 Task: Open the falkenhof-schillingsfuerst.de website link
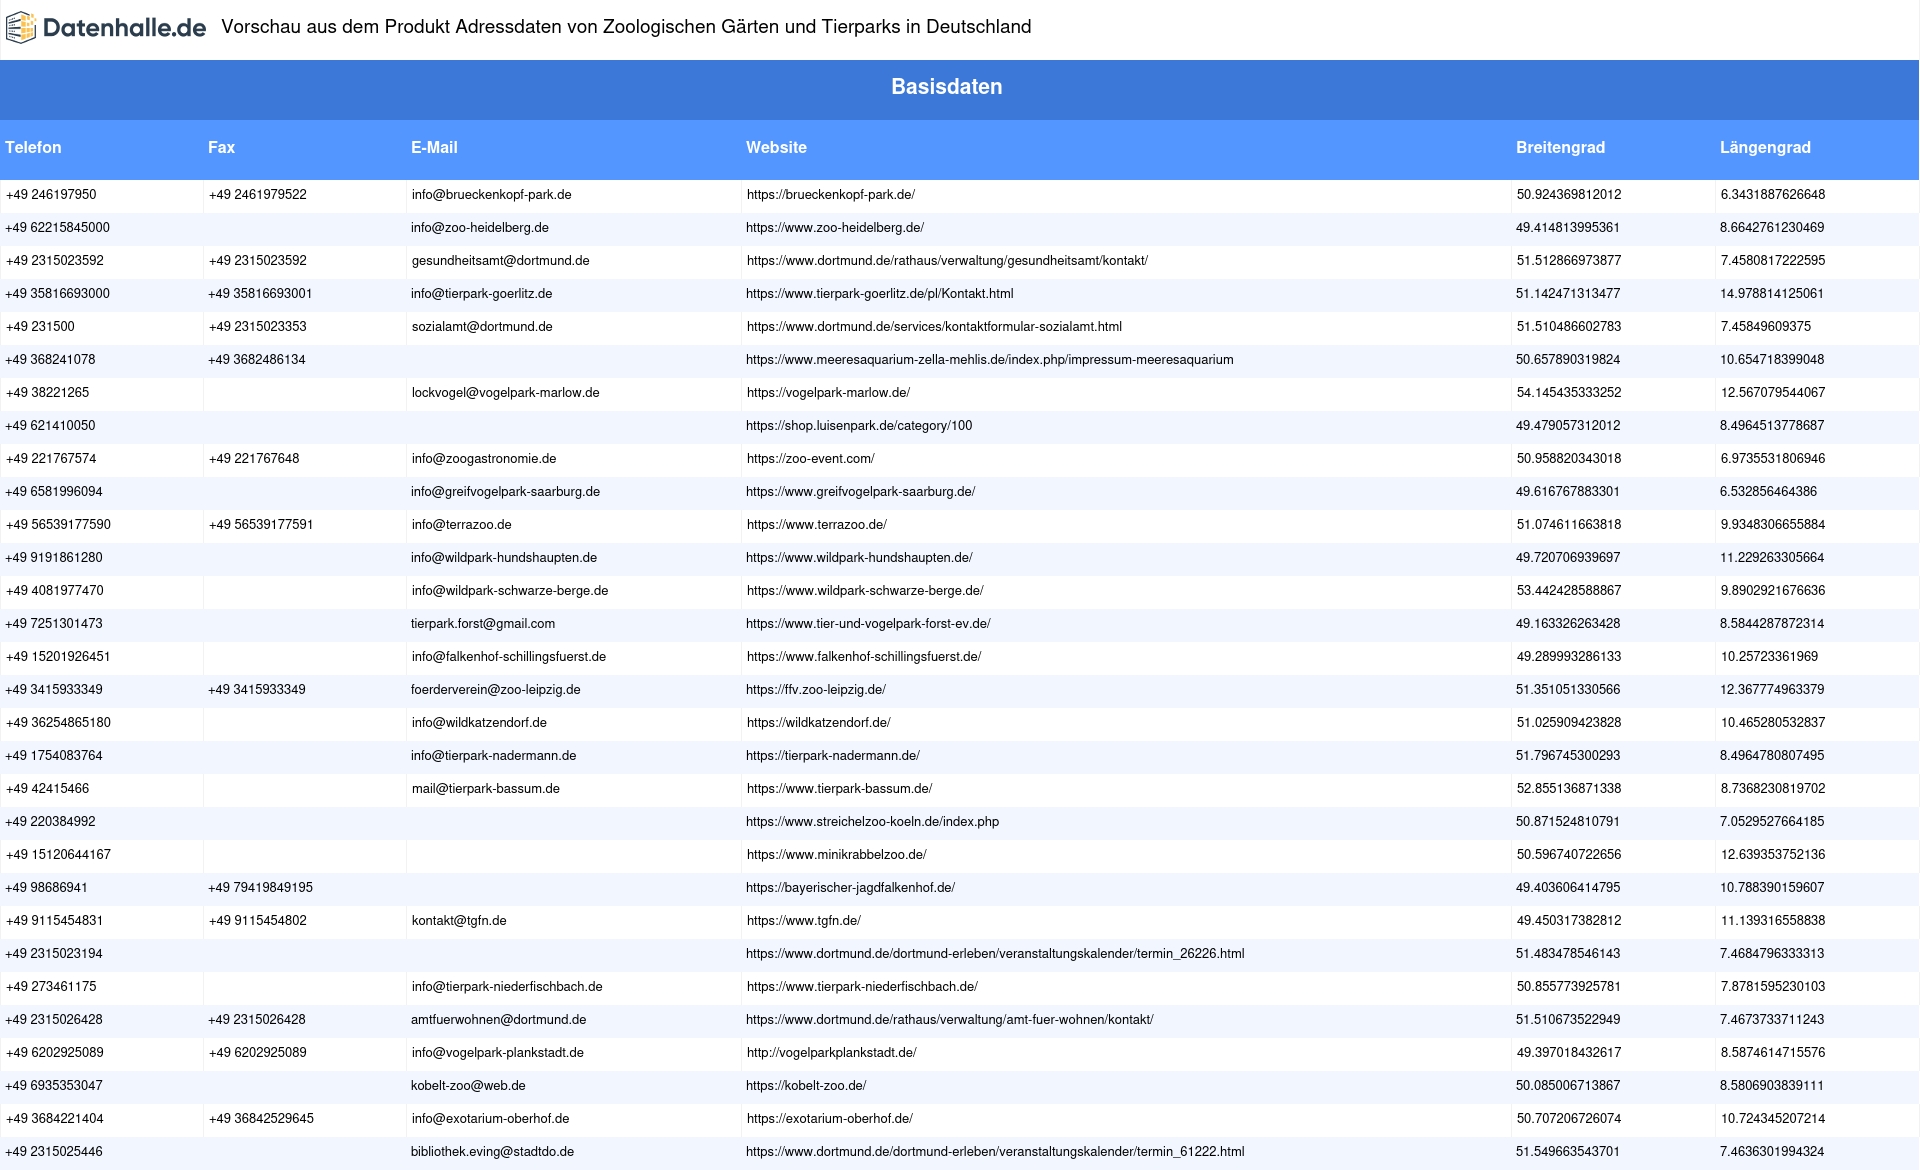pos(864,657)
